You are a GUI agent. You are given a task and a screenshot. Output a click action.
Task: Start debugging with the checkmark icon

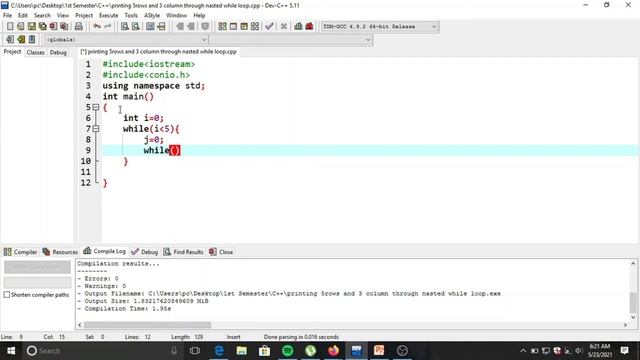tap(269, 27)
